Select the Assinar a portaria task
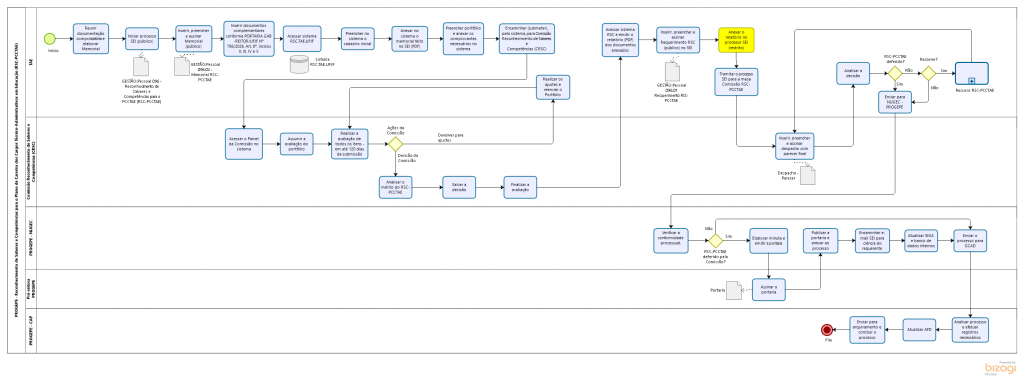This screenshot has height=387, width=1024. [x=769, y=290]
